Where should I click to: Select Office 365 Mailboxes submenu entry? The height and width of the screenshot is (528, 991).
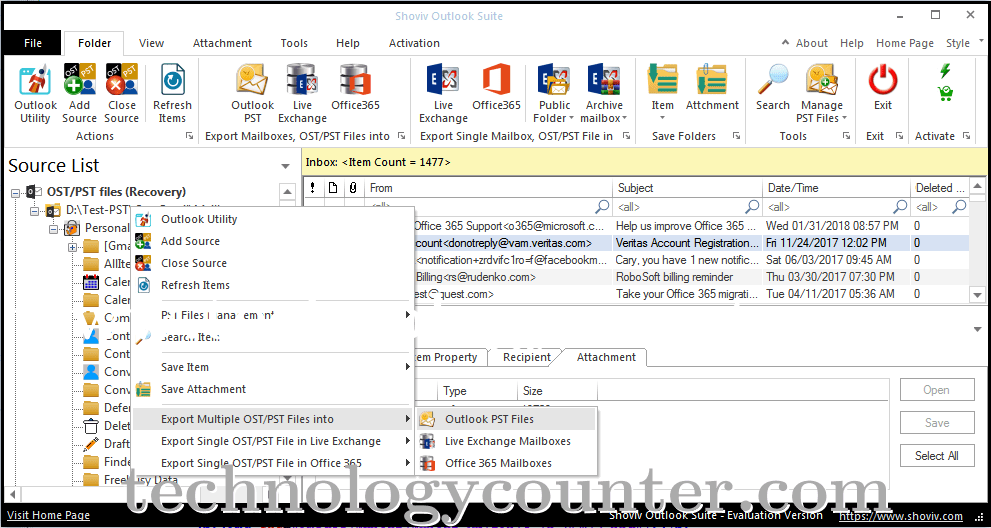tap(506, 464)
